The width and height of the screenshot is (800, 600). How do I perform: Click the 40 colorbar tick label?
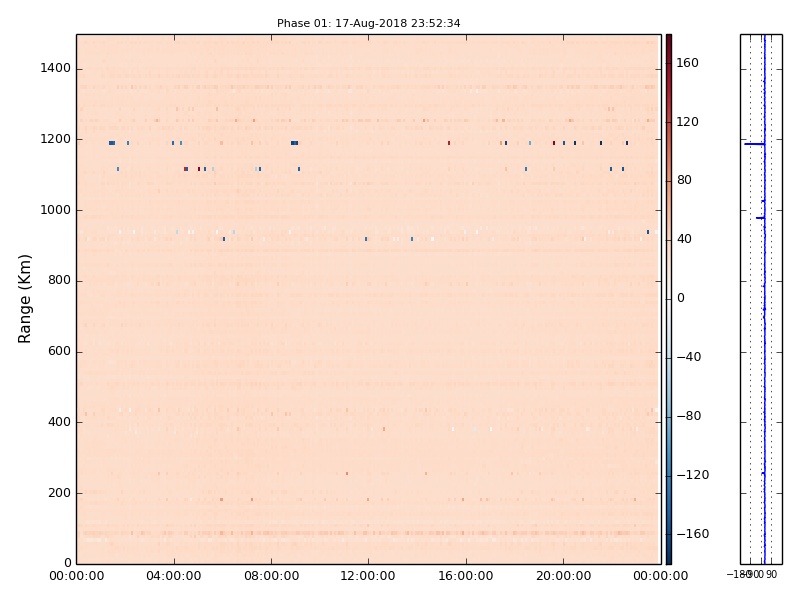pos(684,239)
